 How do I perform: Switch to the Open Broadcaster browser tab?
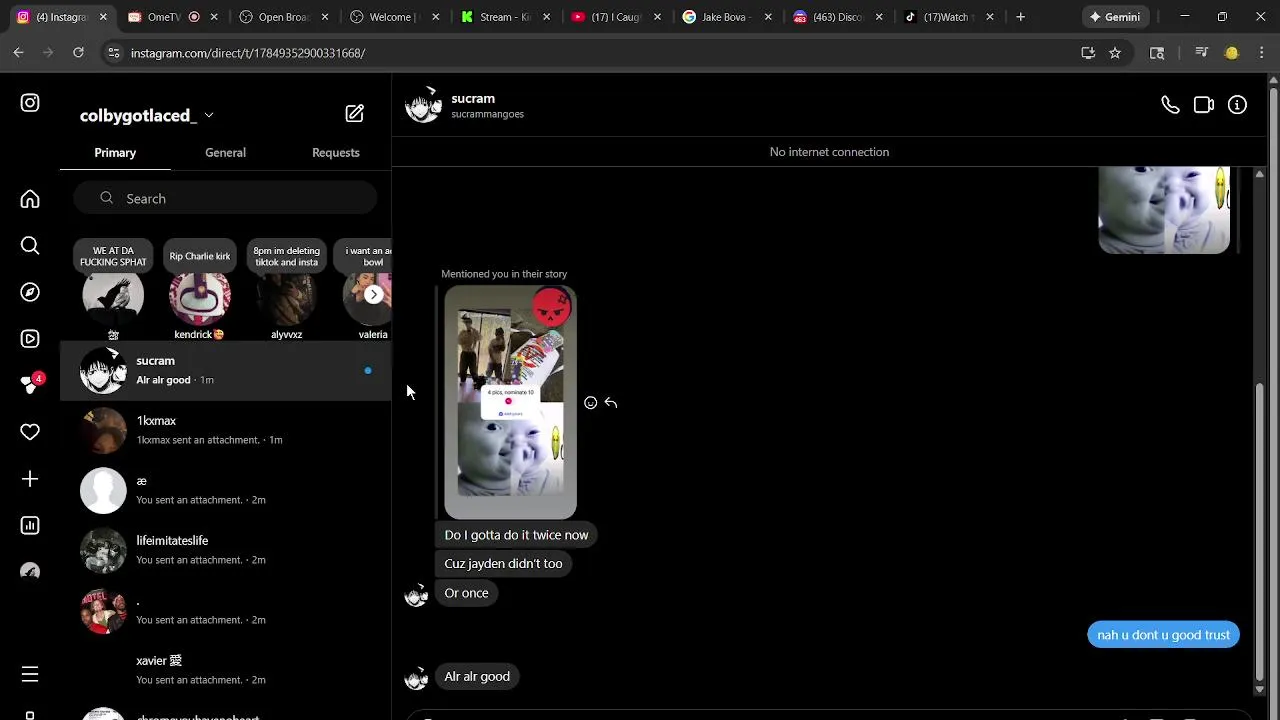[283, 17]
